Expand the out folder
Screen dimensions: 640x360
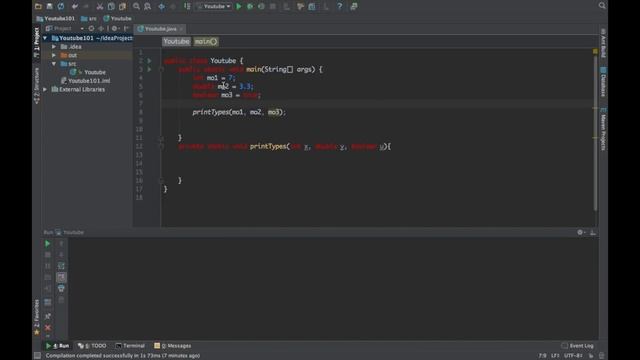click(54, 55)
